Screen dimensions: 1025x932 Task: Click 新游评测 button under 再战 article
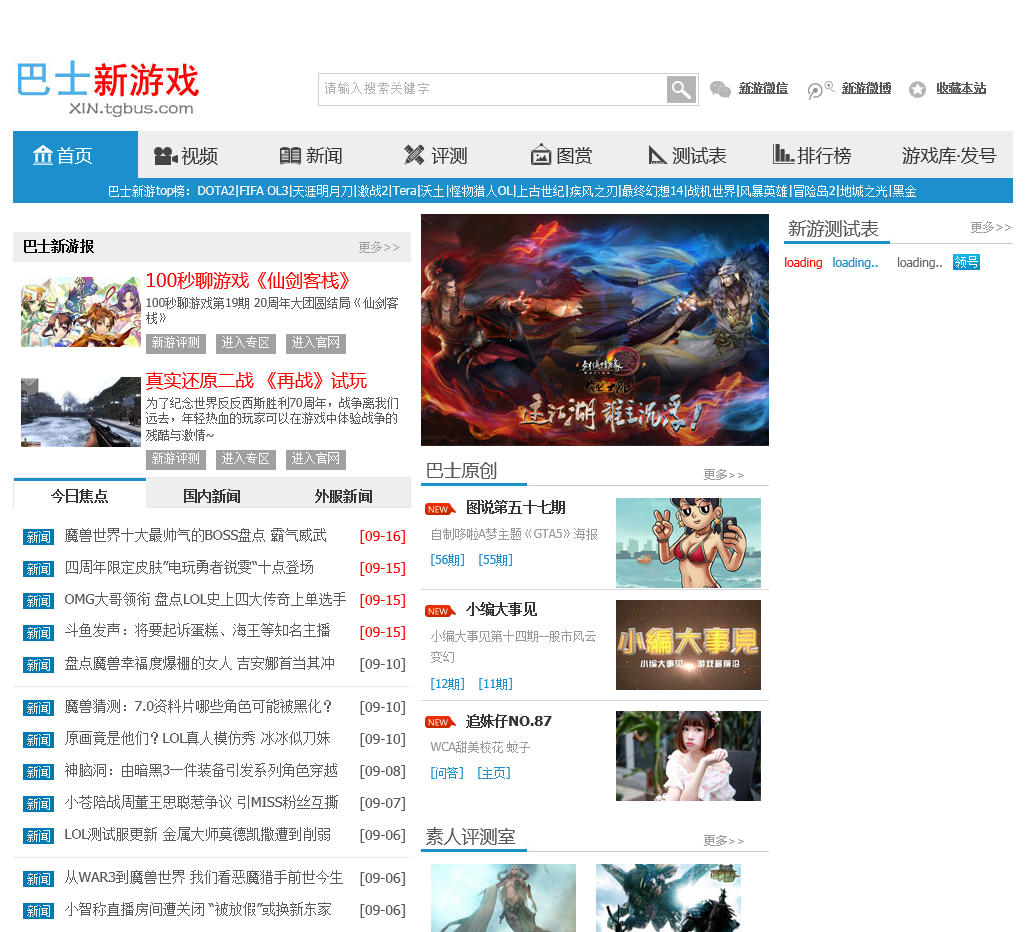click(176, 459)
